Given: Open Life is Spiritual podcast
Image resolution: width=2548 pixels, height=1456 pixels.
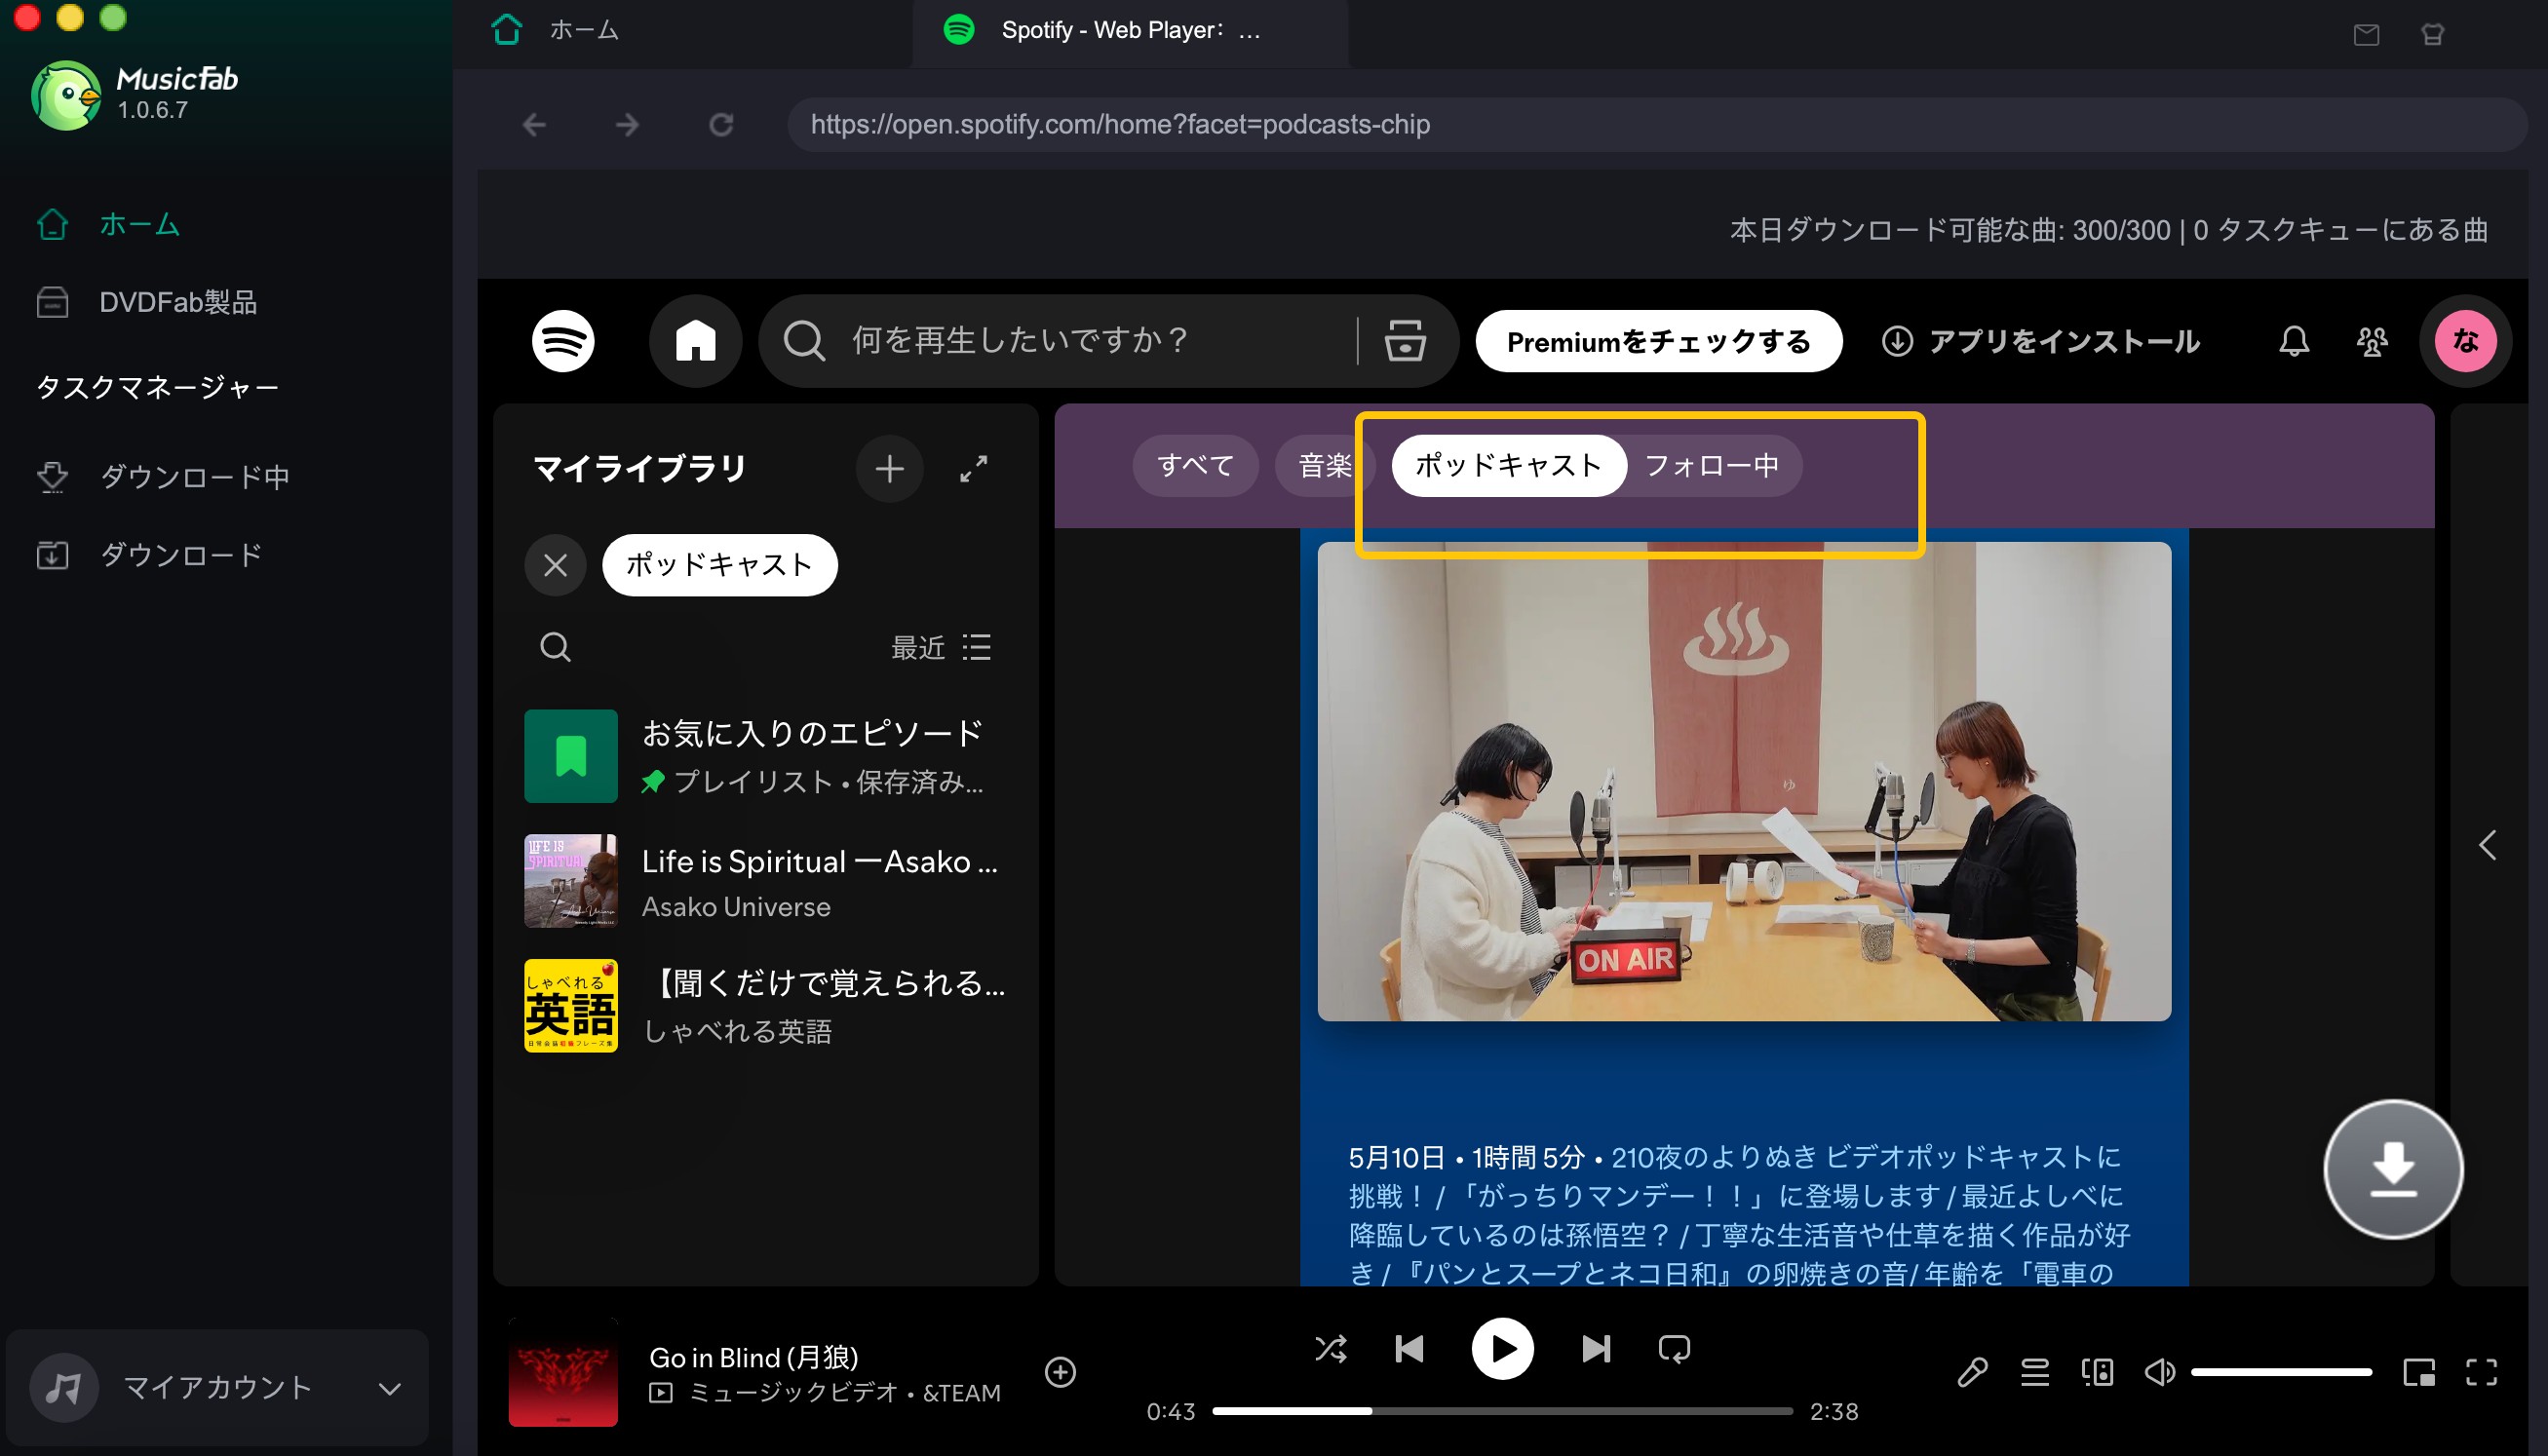Looking at the screenshot, I should pyautogui.click(x=766, y=882).
